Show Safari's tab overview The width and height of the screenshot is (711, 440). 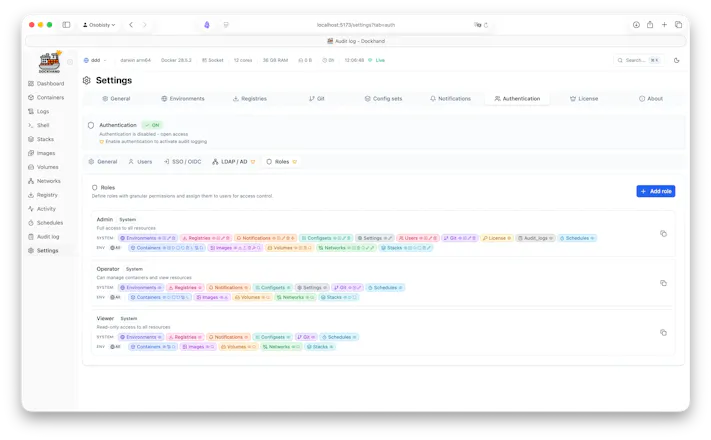point(678,25)
